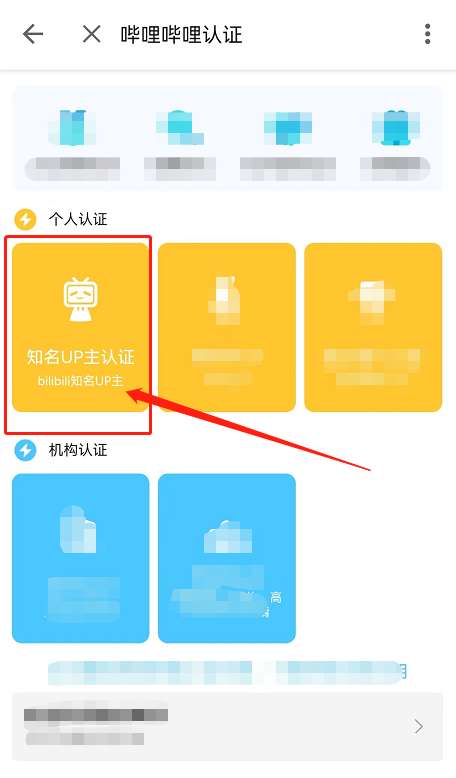Select the 知名UP主认证 card title
456x778 pixels.
80,357
